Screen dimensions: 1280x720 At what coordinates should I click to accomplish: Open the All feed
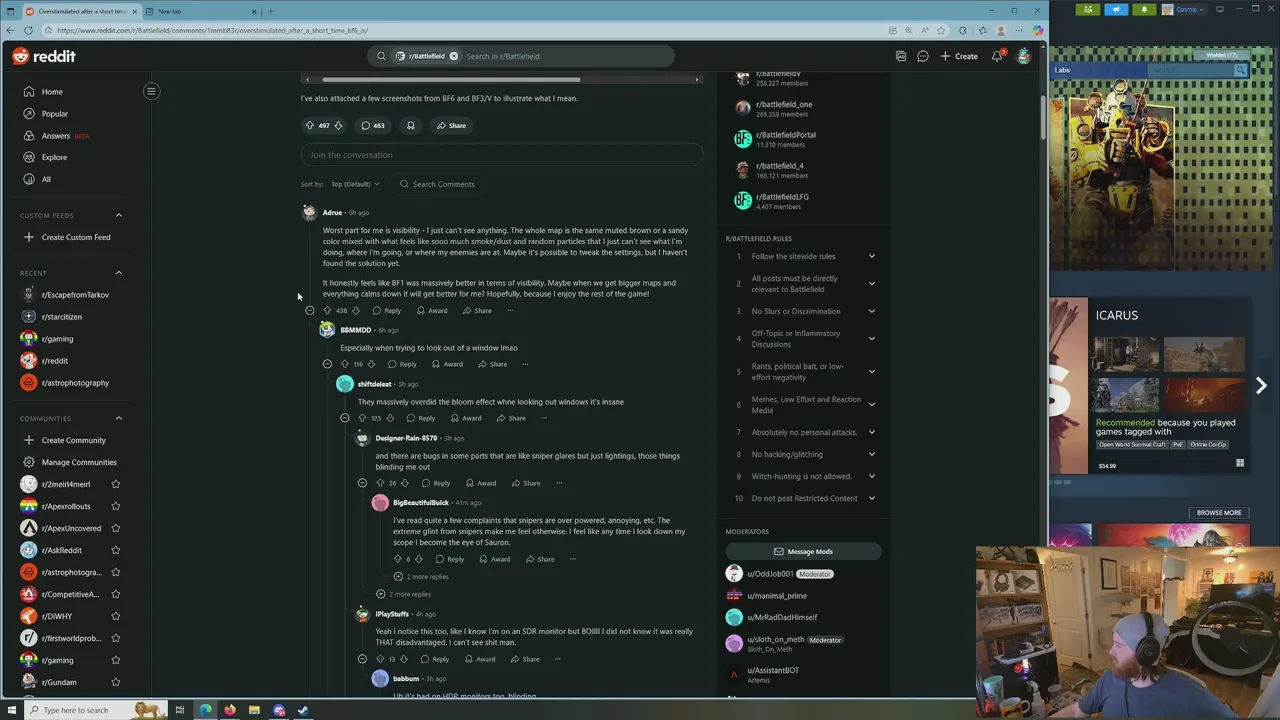click(46, 179)
